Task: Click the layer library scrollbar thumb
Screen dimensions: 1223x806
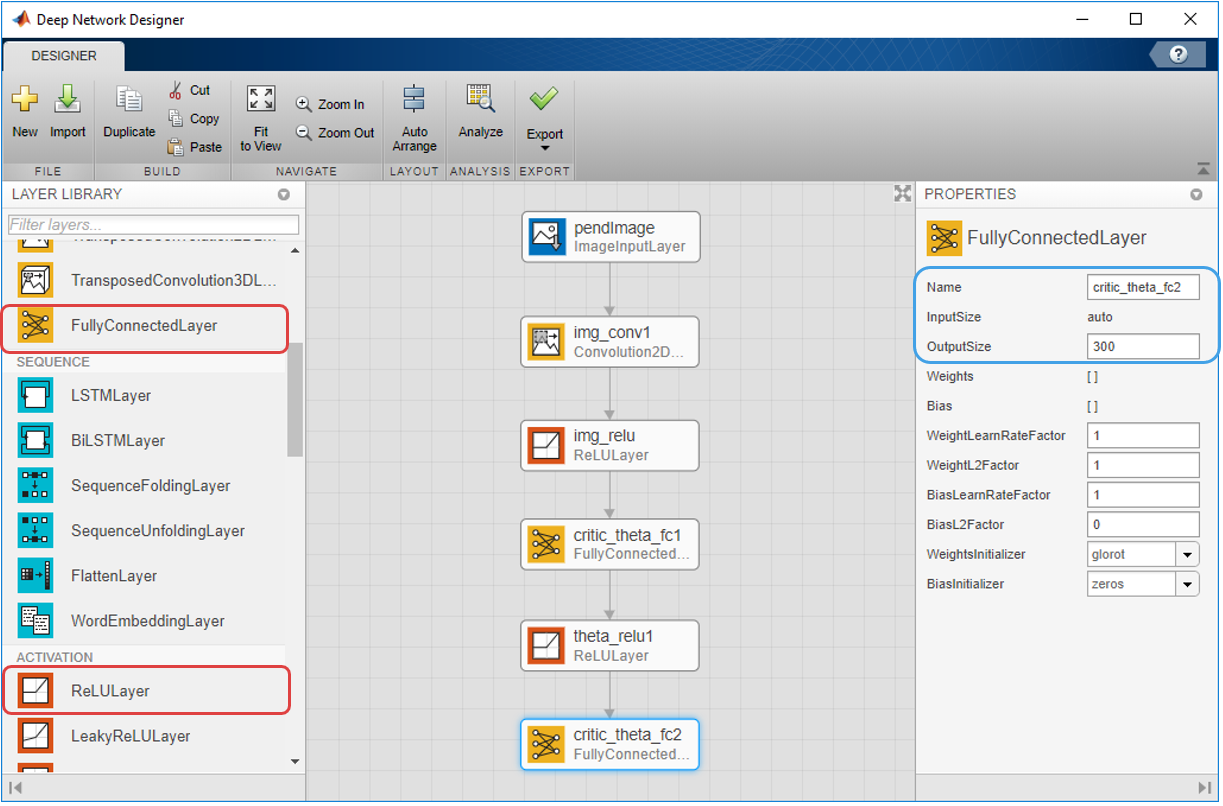Action: coord(295,398)
